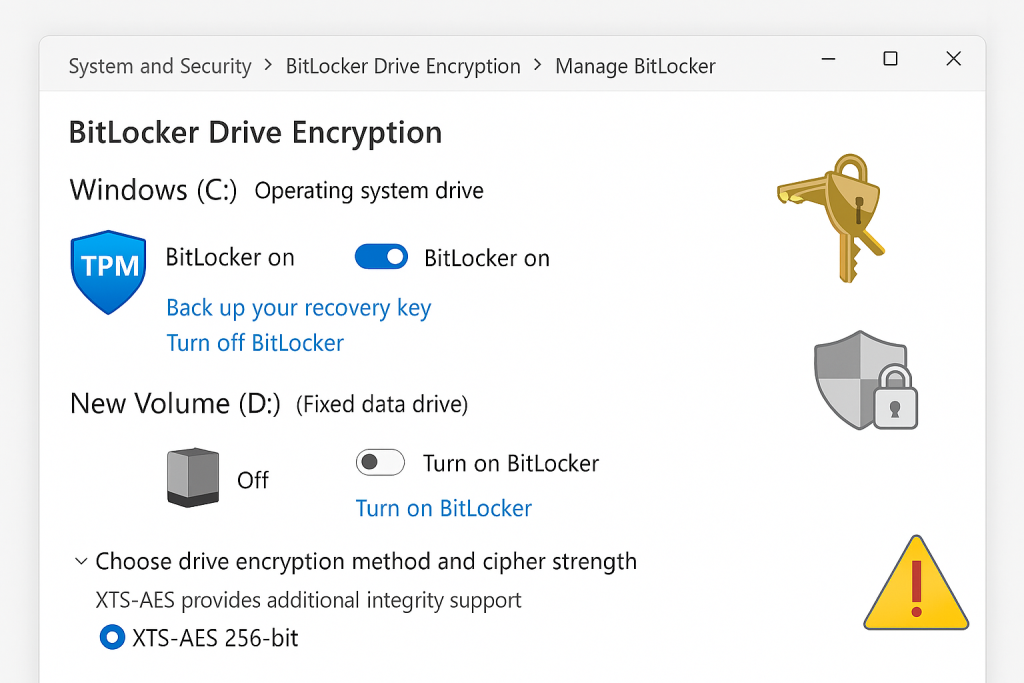Open the System and Security breadcrumb
Viewport: 1024px width, 683px height.
pyautogui.click(x=159, y=66)
